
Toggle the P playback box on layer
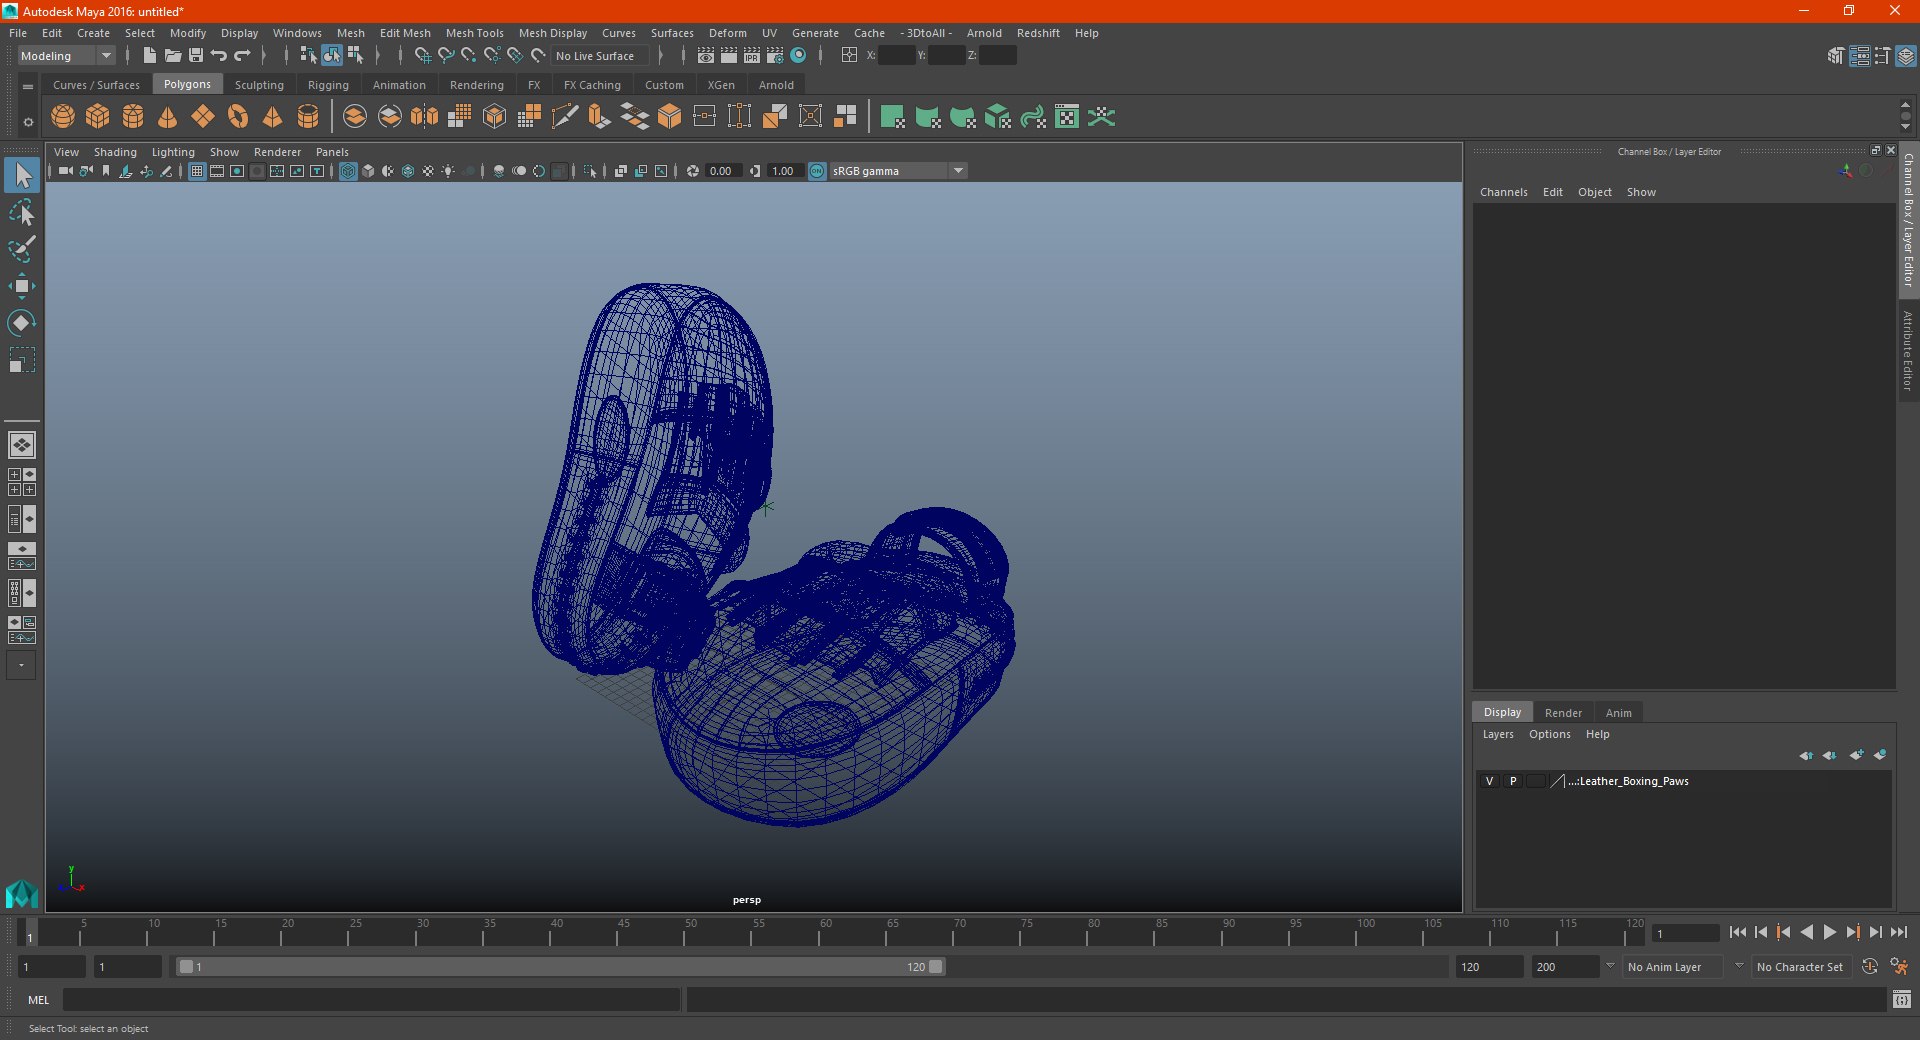click(1513, 781)
